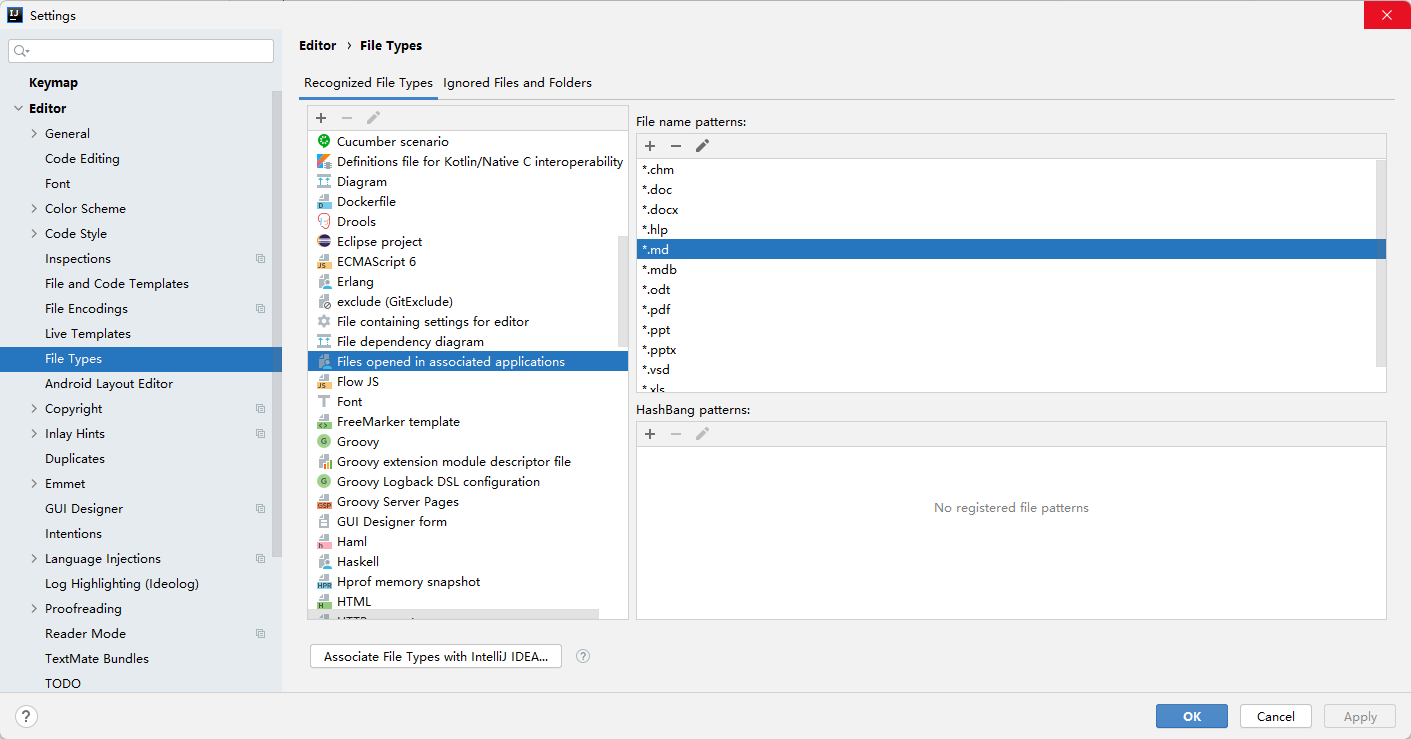Switch to Ignored Files and Folders tab
The image size is (1411, 739).
(x=517, y=83)
